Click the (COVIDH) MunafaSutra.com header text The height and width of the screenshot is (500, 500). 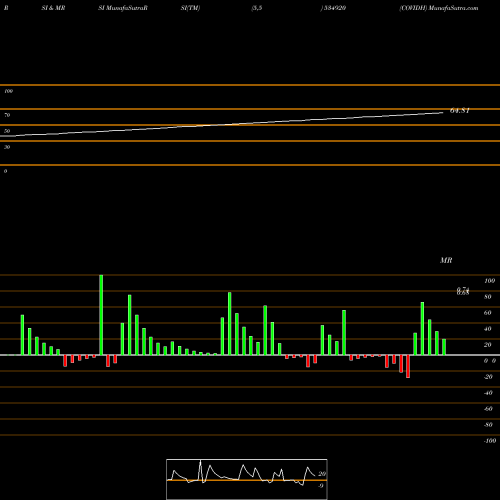click(439, 8)
